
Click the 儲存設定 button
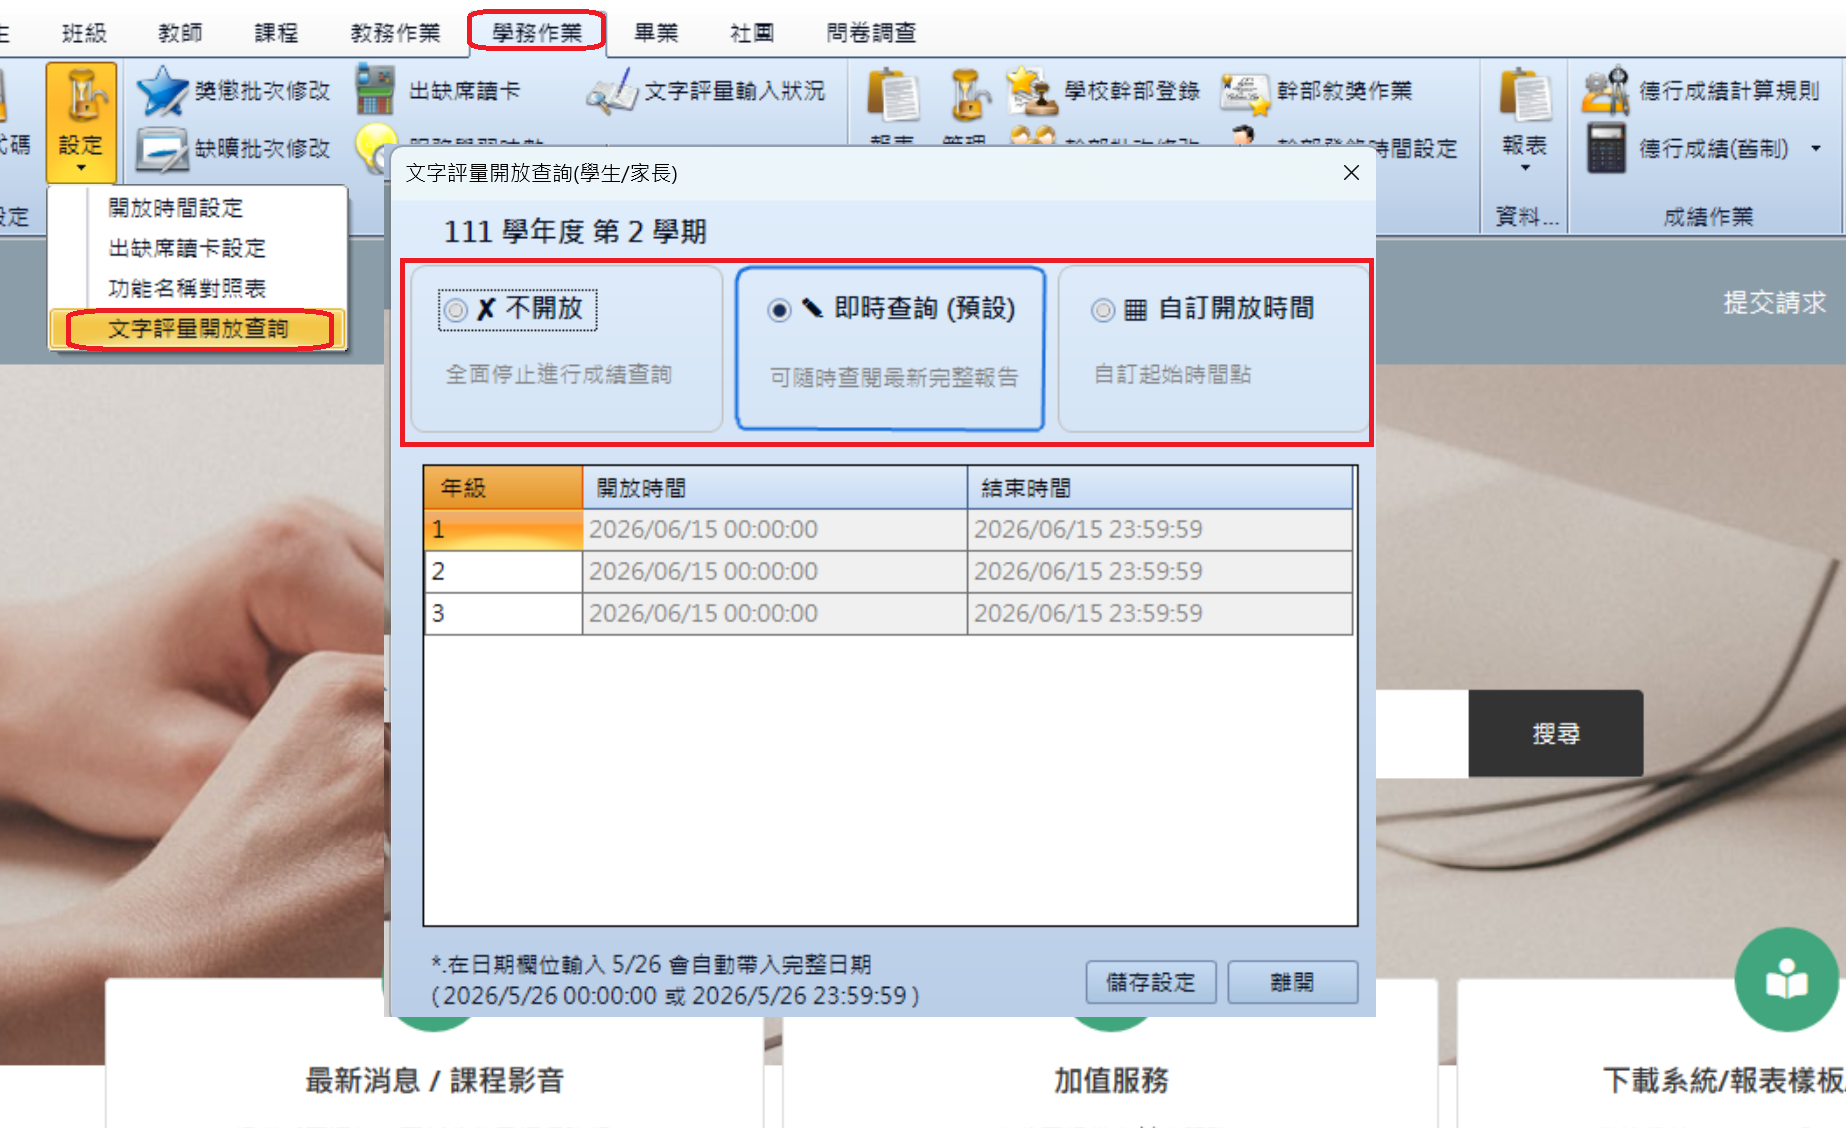tap(1151, 982)
